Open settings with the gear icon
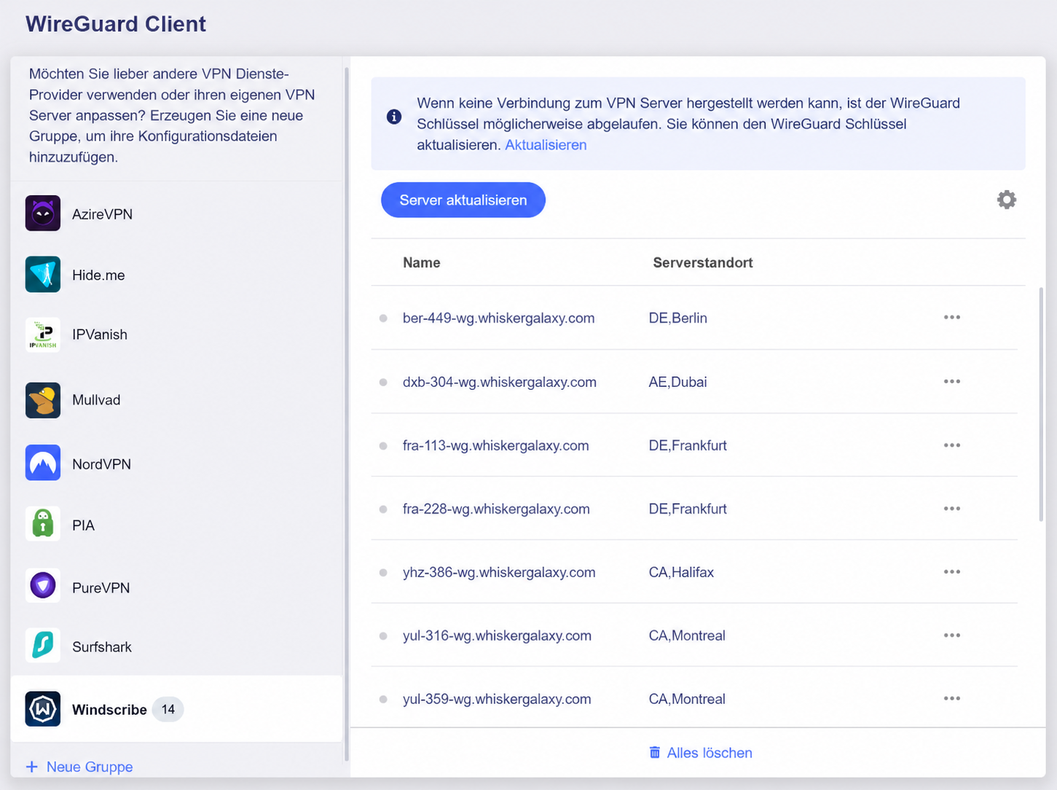This screenshot has height=790, width=1057. (1006, 200)
